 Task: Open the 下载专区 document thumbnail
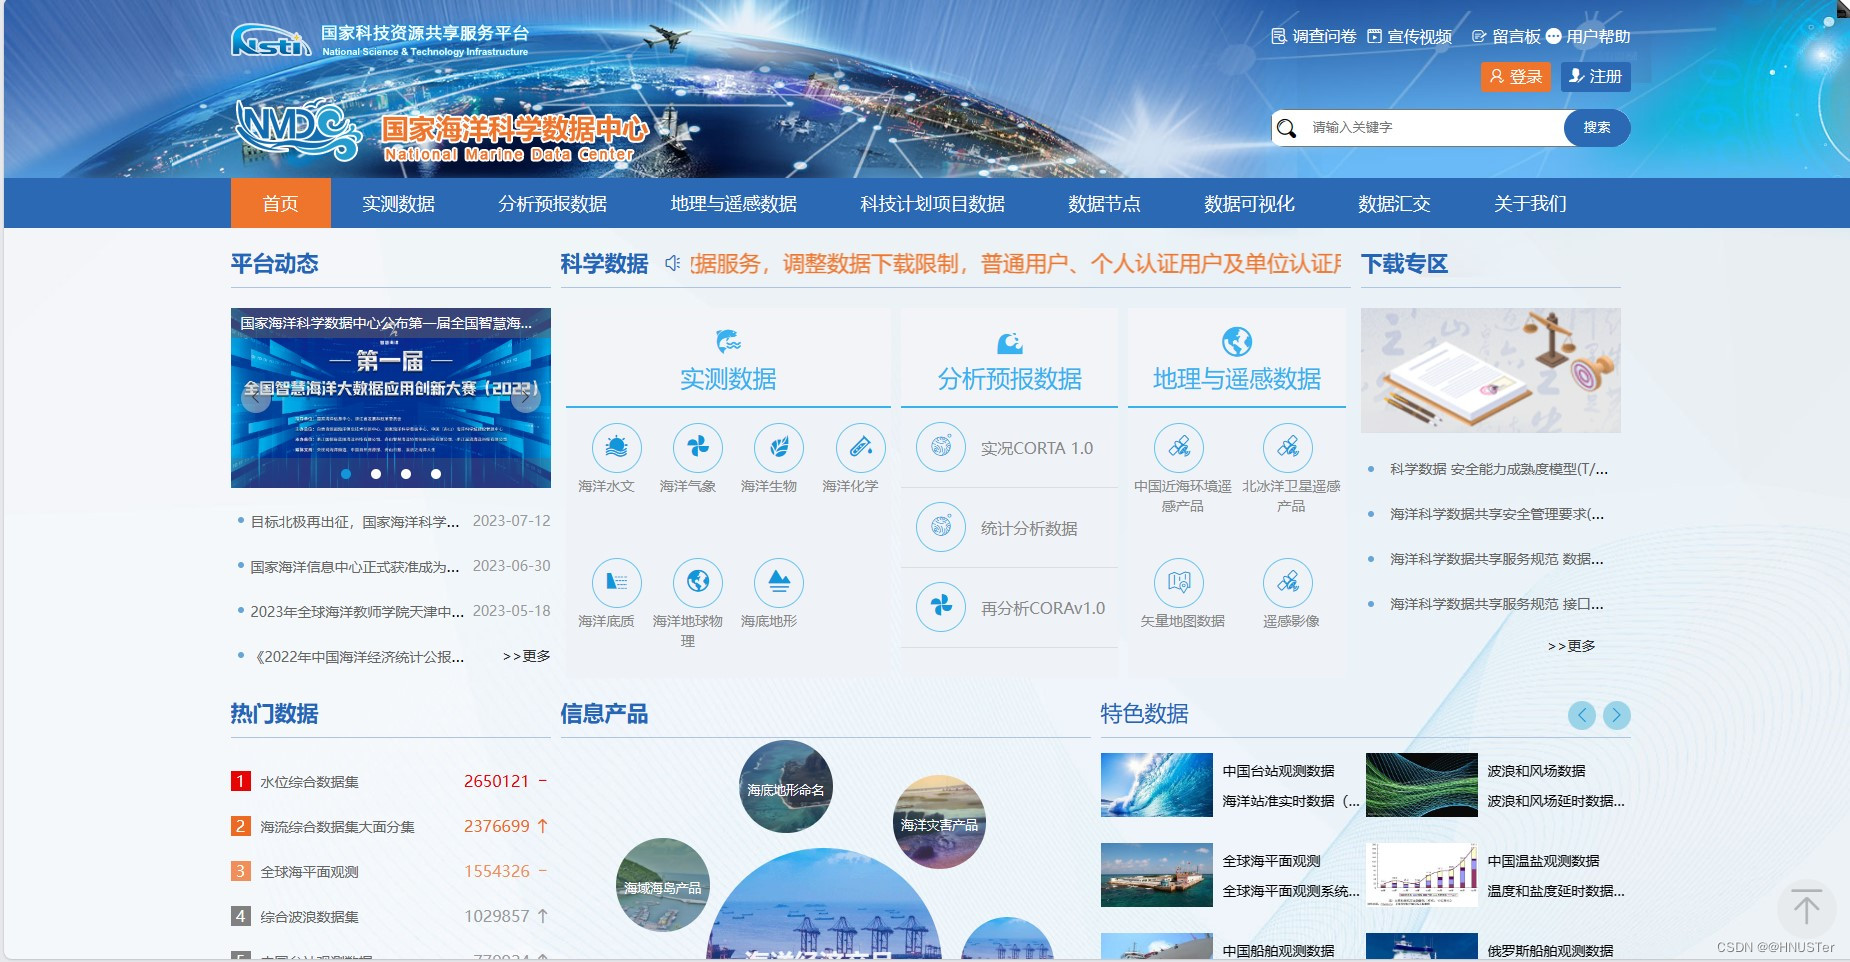(x=1491, y=370)
